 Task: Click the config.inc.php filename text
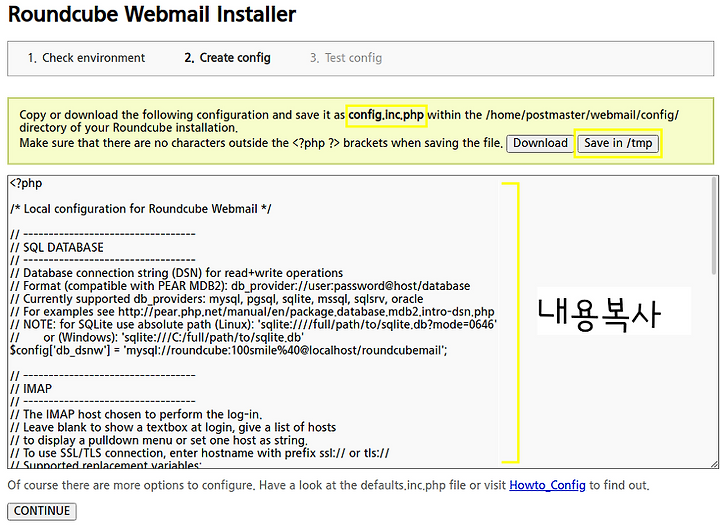pyautogui.click(x=386, y=115)
